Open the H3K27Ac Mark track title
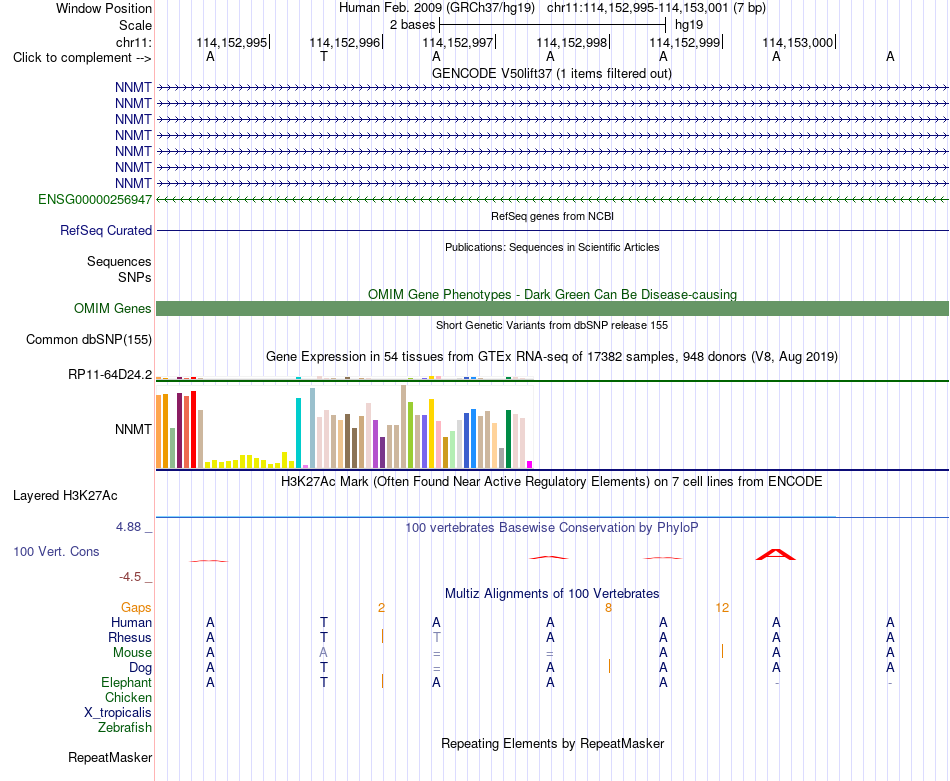Screen dimensions: 950x781 tap(552, 481)
